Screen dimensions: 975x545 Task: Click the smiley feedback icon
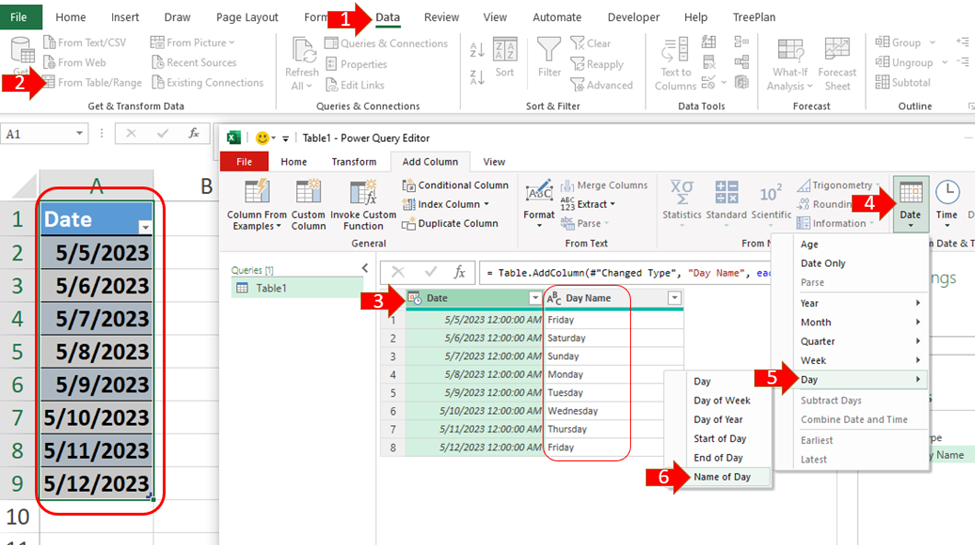pos(262,138)
